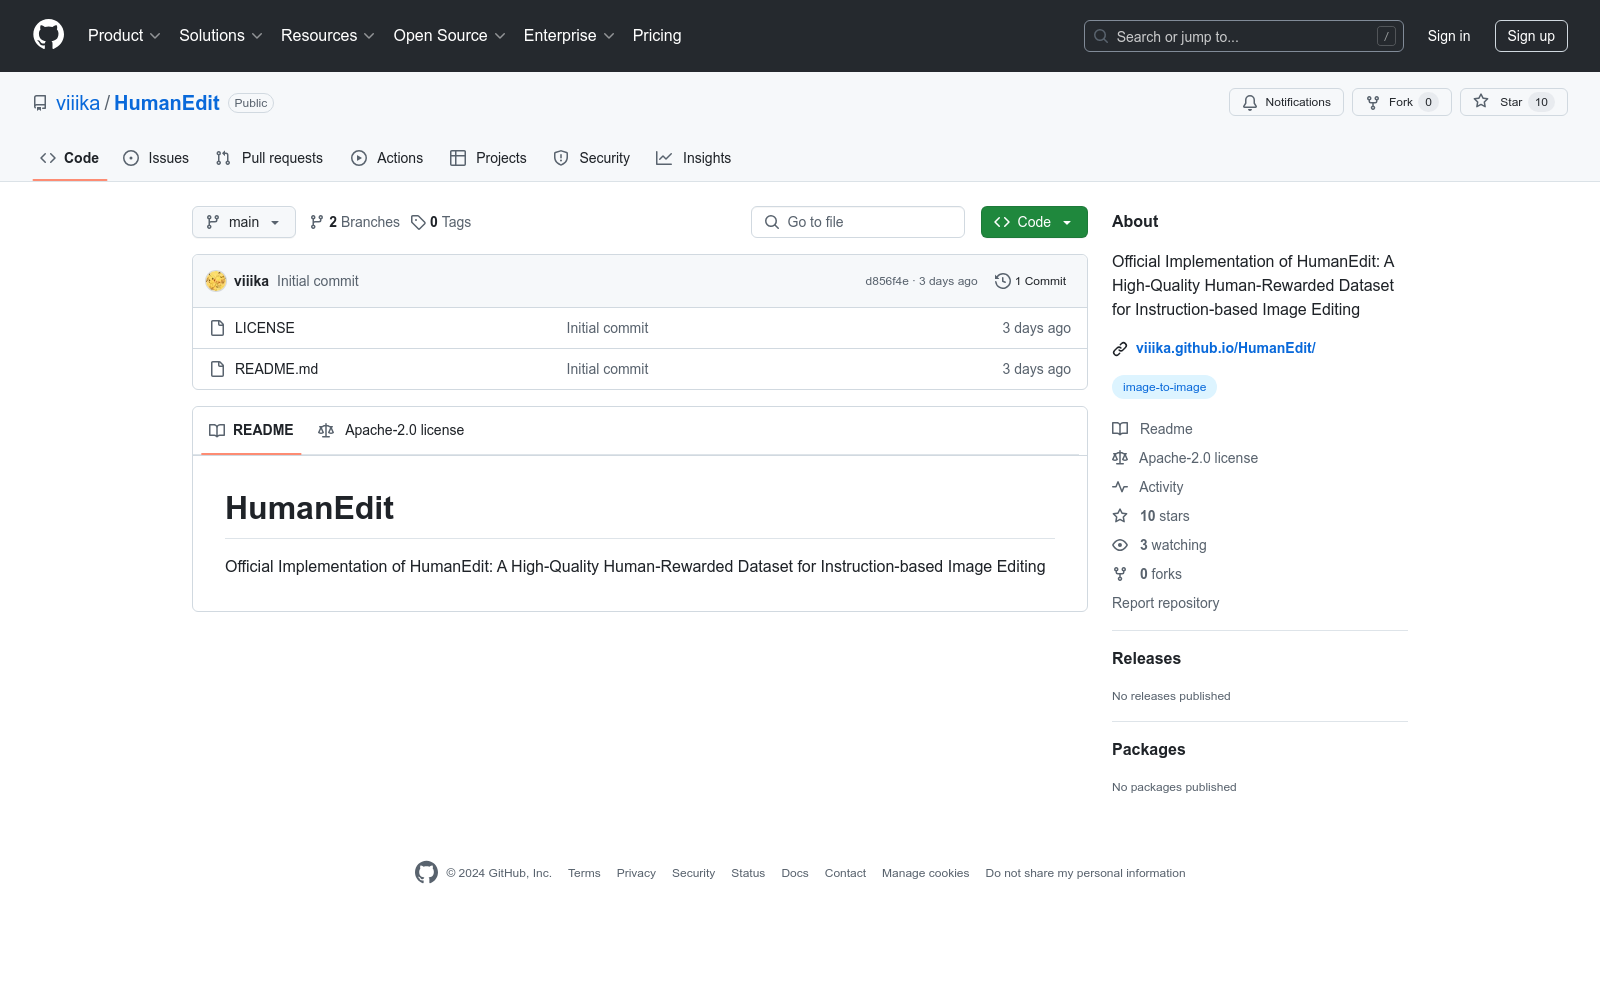Open the Projects tab
The width and height of the screenshot is (1600, 1000).
(488, 158)
